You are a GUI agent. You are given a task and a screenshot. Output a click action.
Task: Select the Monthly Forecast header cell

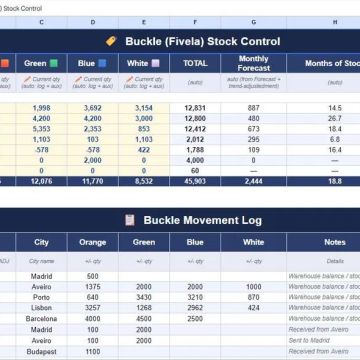253,63
